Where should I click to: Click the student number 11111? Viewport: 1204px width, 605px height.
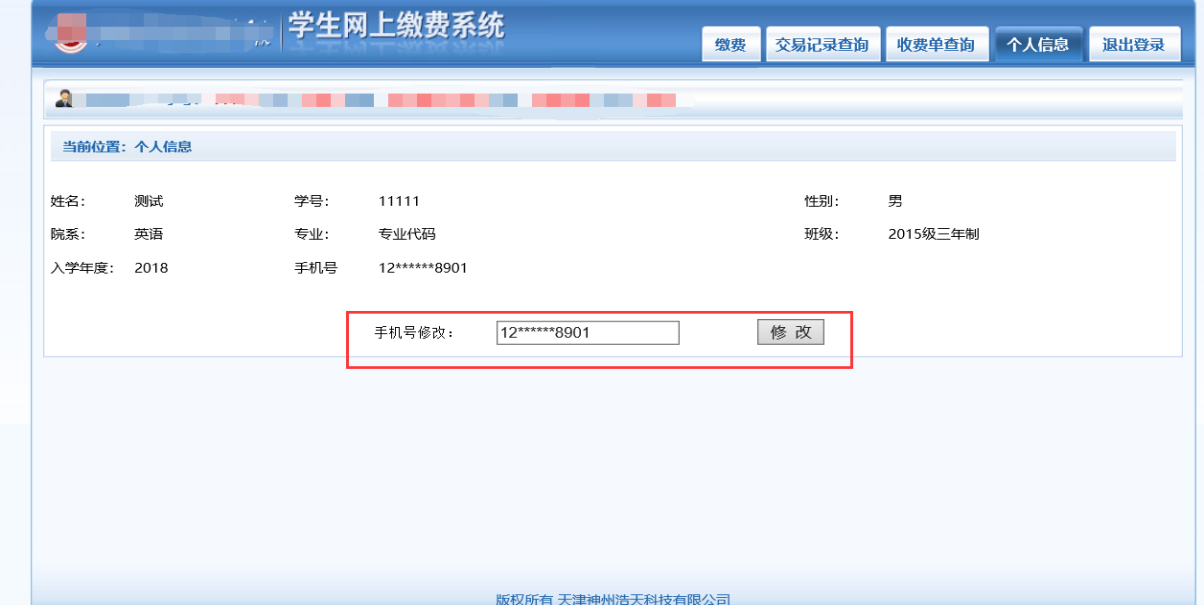point(398,201)
